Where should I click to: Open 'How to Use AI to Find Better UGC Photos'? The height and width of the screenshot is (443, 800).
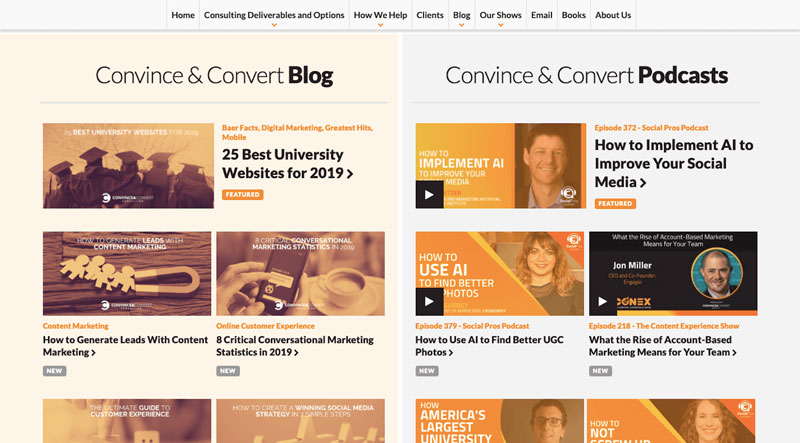pos(489,346)
